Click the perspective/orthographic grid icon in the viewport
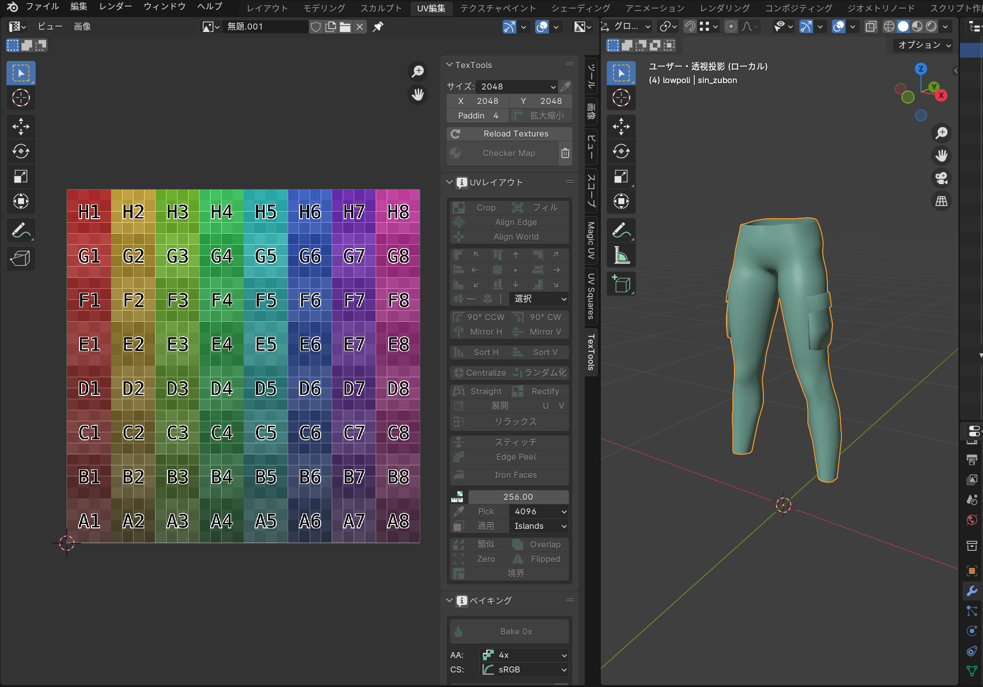 [941, 201]
